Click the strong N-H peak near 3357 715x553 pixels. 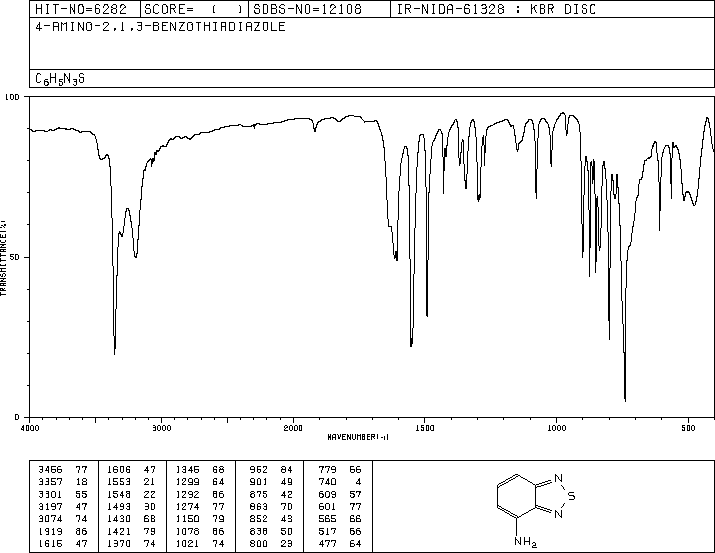tap(114, 353)
